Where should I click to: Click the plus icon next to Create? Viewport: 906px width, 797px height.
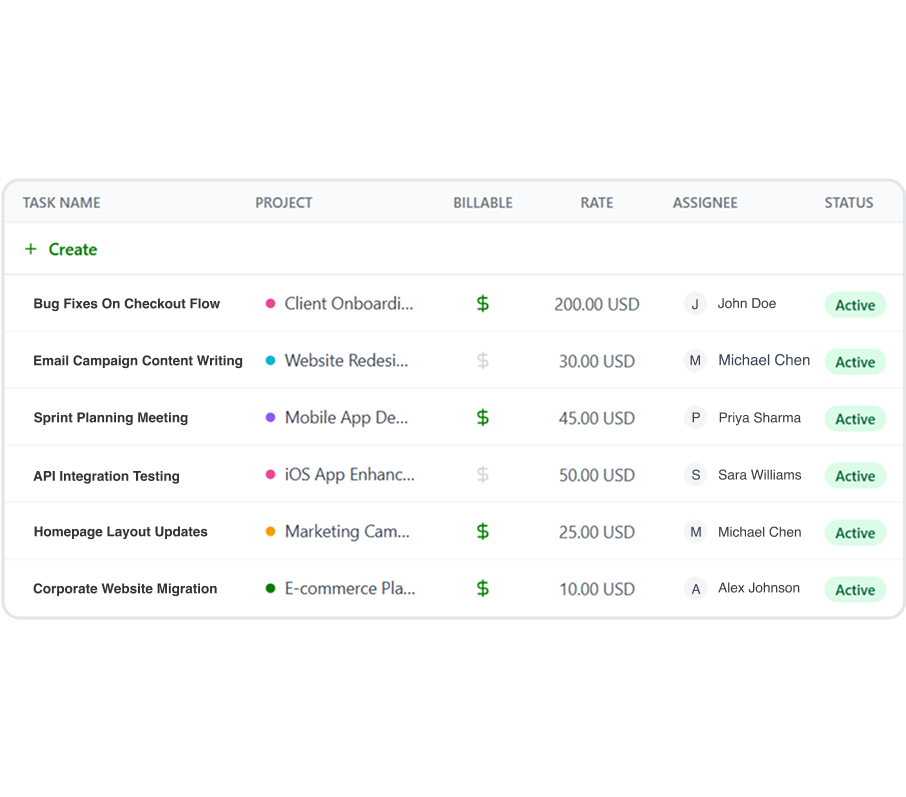31,249
